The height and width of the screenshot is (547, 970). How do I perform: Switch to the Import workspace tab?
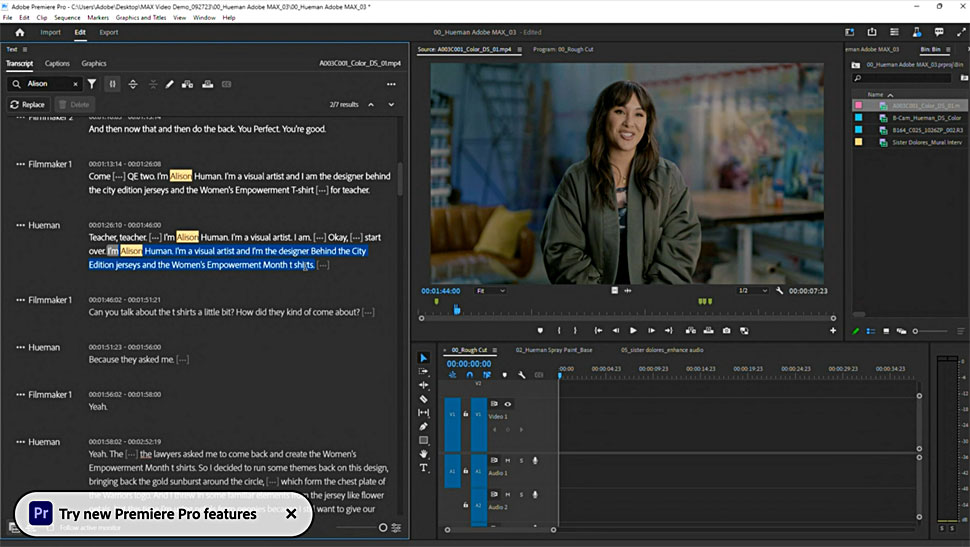(50, 32)
